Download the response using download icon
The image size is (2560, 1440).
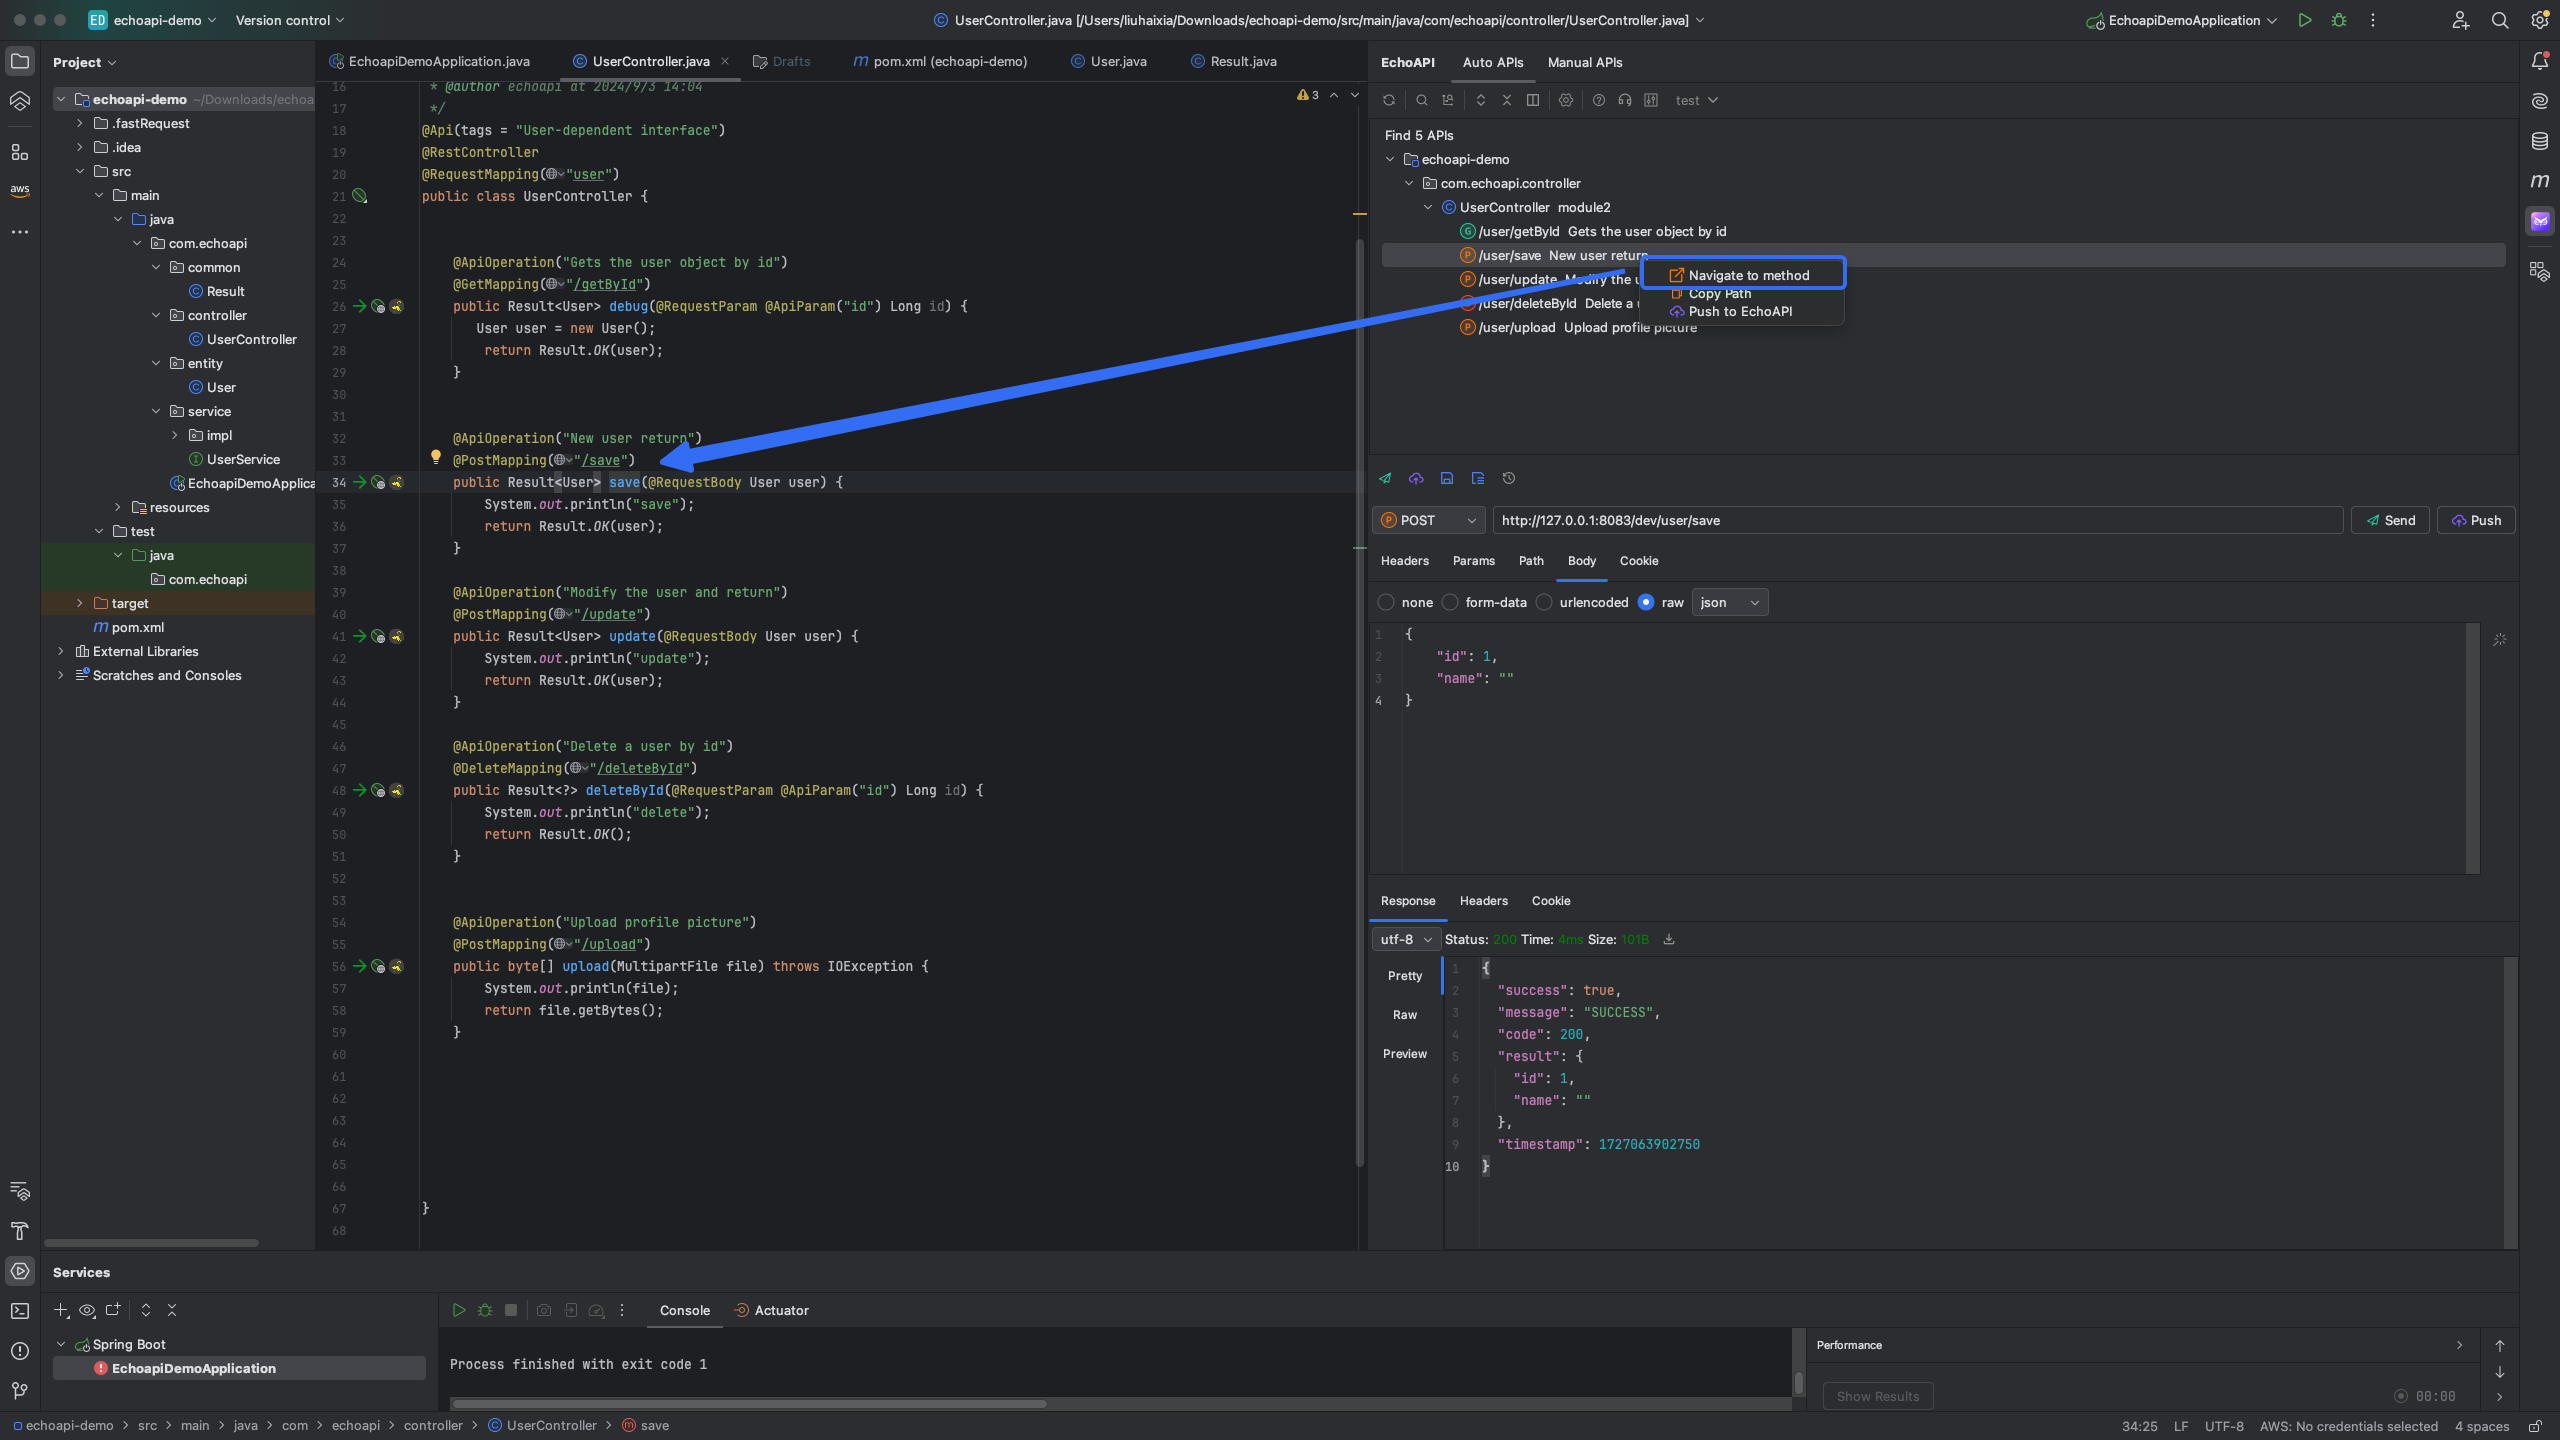pos(1669,939)
